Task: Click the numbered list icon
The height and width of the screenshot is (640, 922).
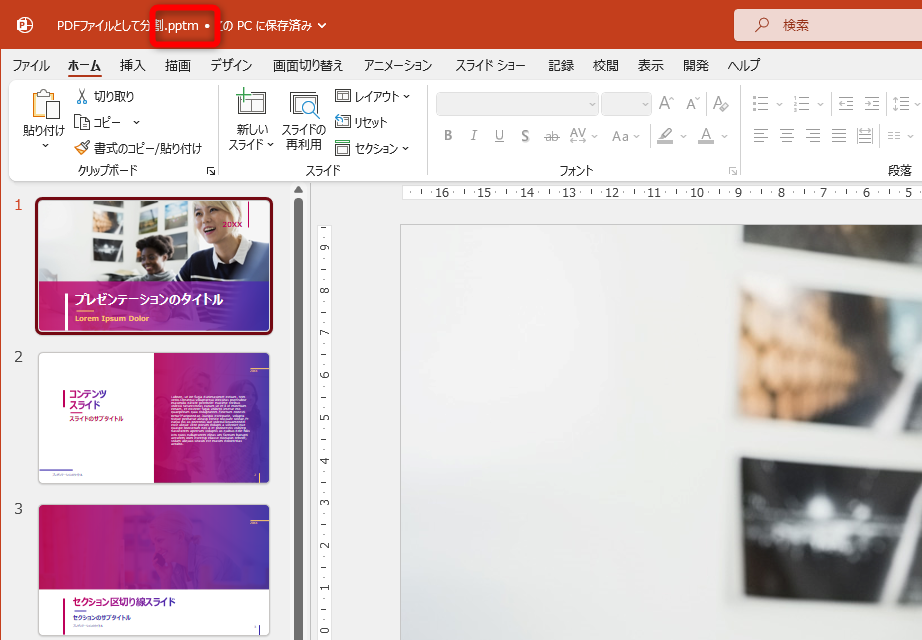Action: [x=801, y=104]
